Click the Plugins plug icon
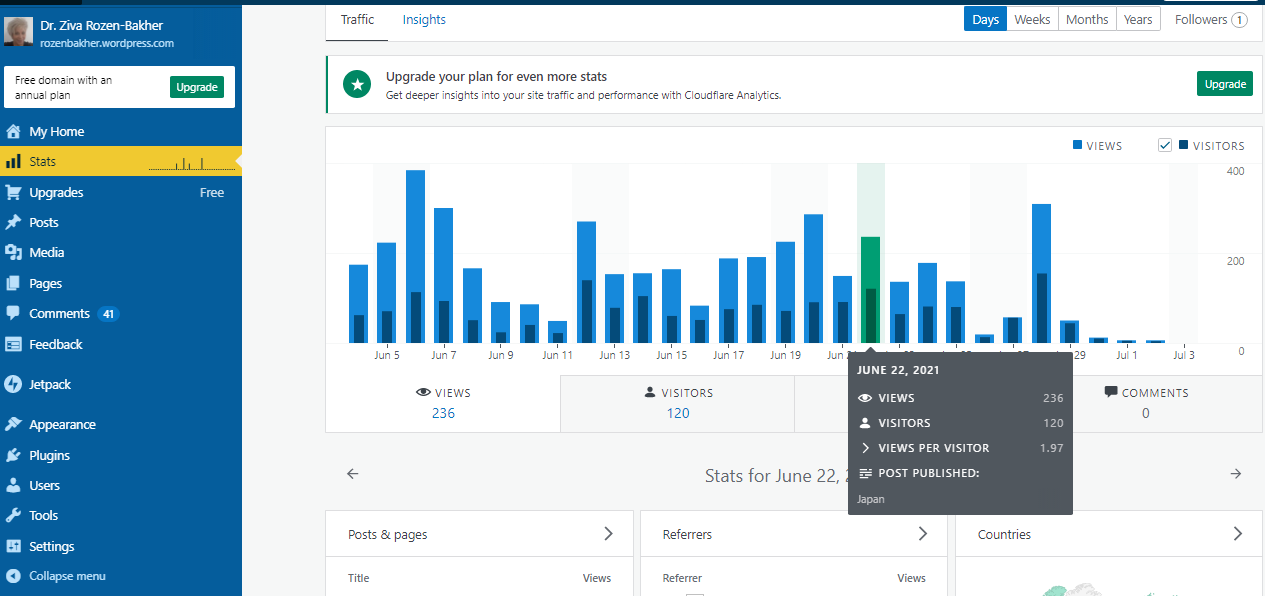The width and height of the screenshot is (1265, 596). [x=13, y=455]
